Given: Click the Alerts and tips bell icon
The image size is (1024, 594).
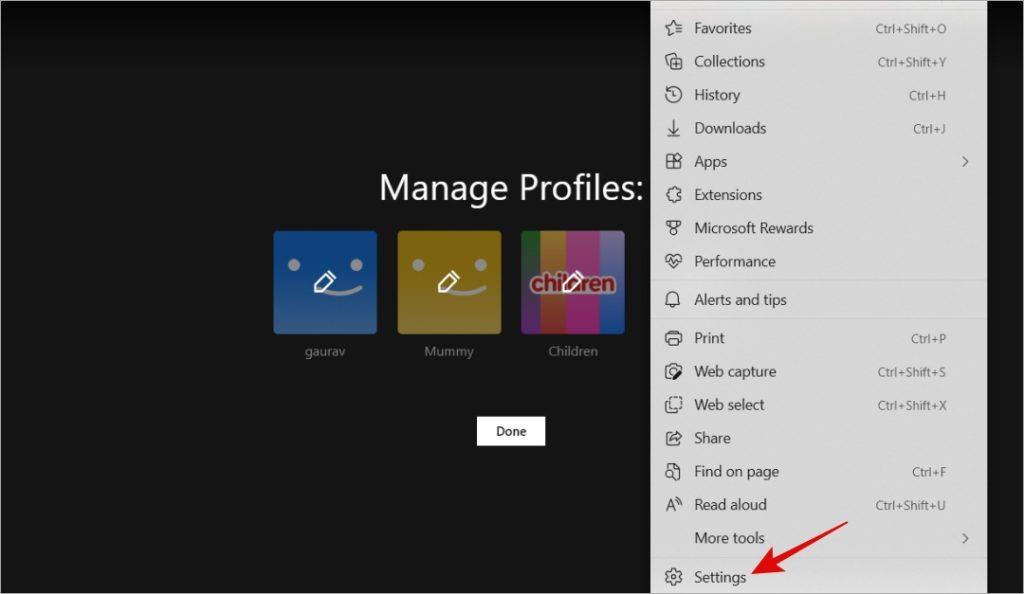Looking at the screenshot, I should pos(673,300).
